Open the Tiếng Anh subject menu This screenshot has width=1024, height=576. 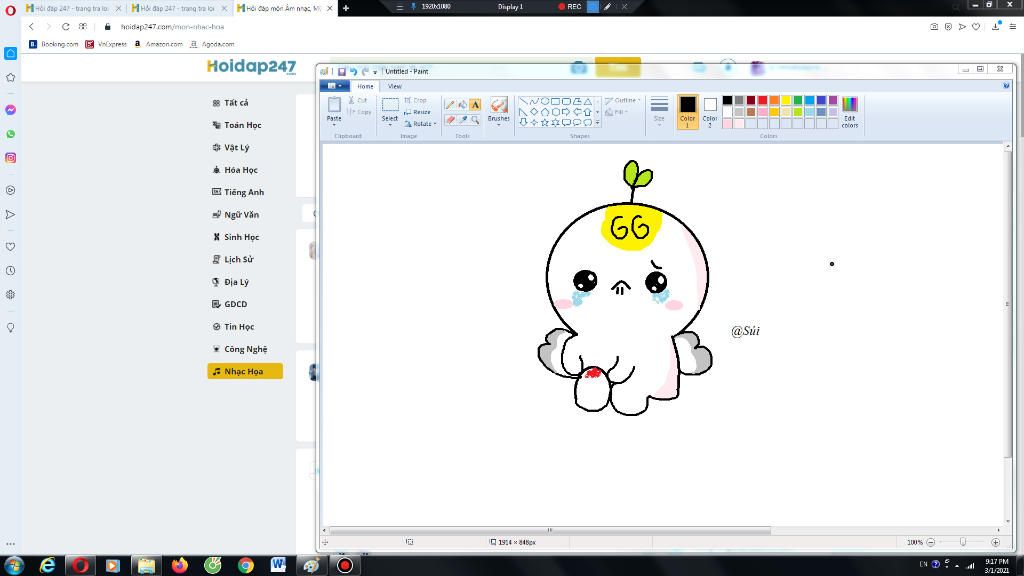tap(244, 192)
